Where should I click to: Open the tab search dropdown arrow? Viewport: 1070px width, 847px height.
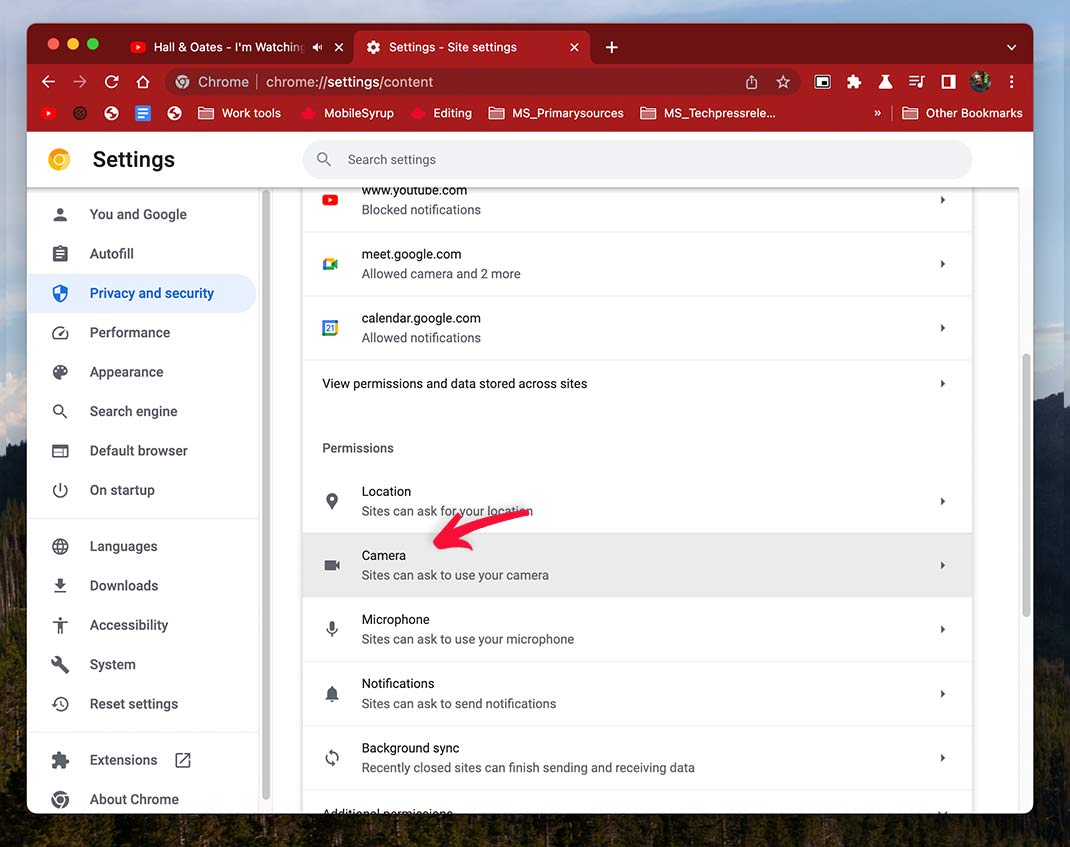(x=1011, y=47)
